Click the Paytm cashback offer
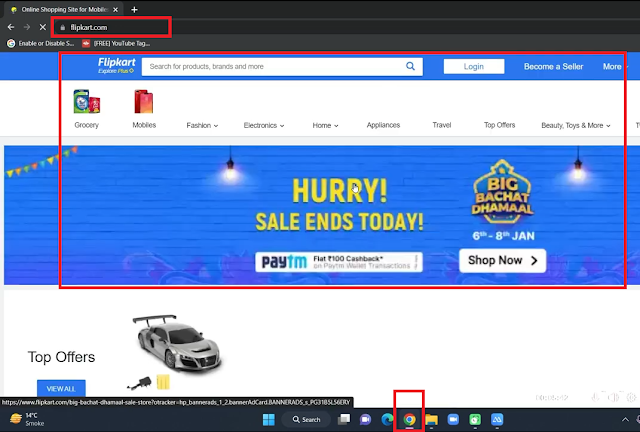 tap(339, 262)
